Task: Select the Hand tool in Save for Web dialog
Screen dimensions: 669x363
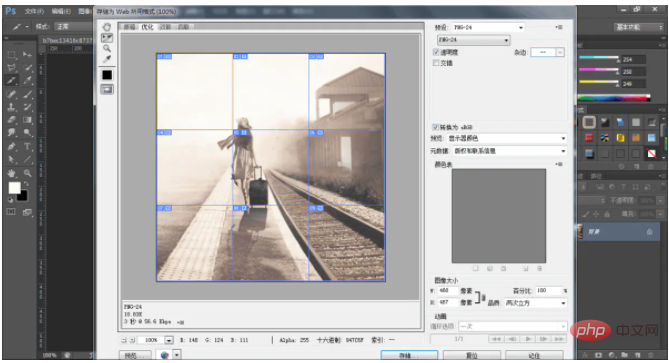Action: coord(107,27)
